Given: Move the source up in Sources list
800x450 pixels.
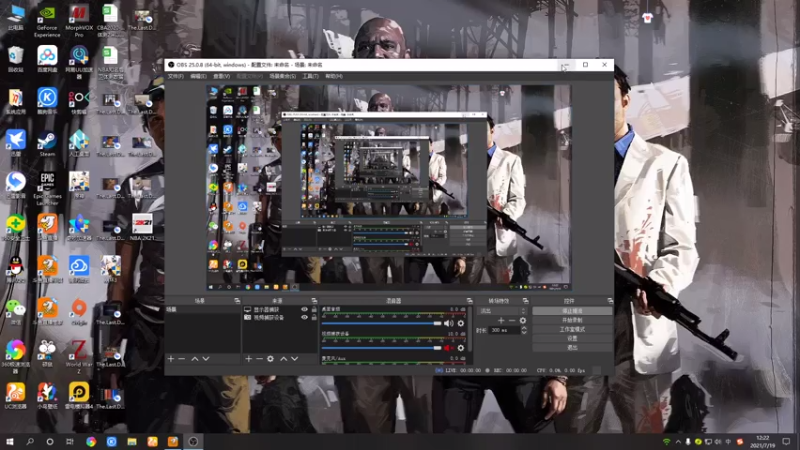Looking at the screenshot, I should (x=284, y=359).
